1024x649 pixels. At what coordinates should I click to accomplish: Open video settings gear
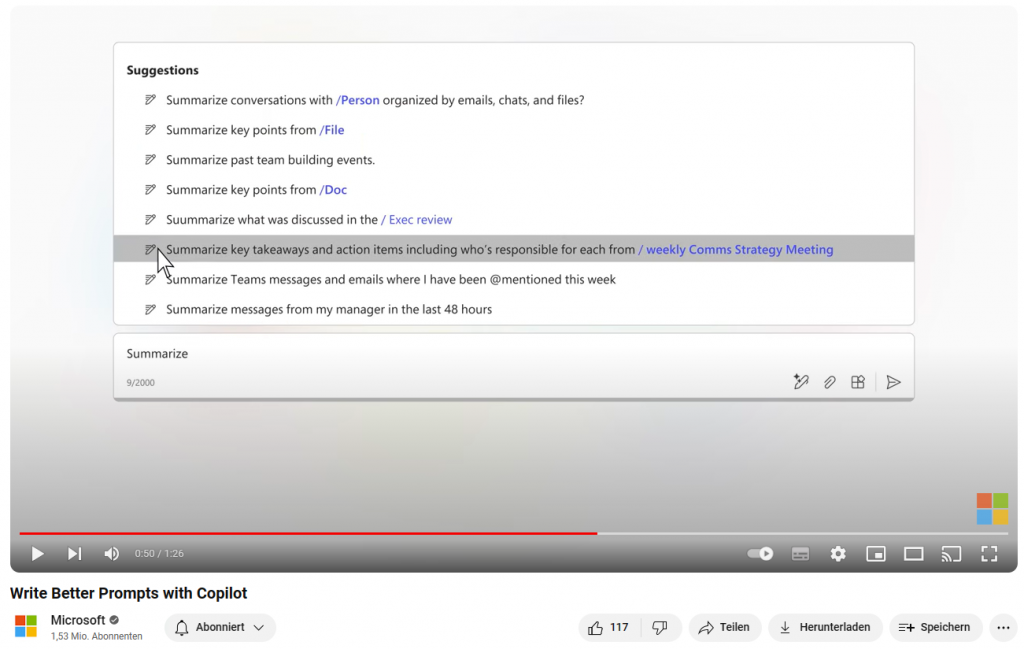coord(838,554)
